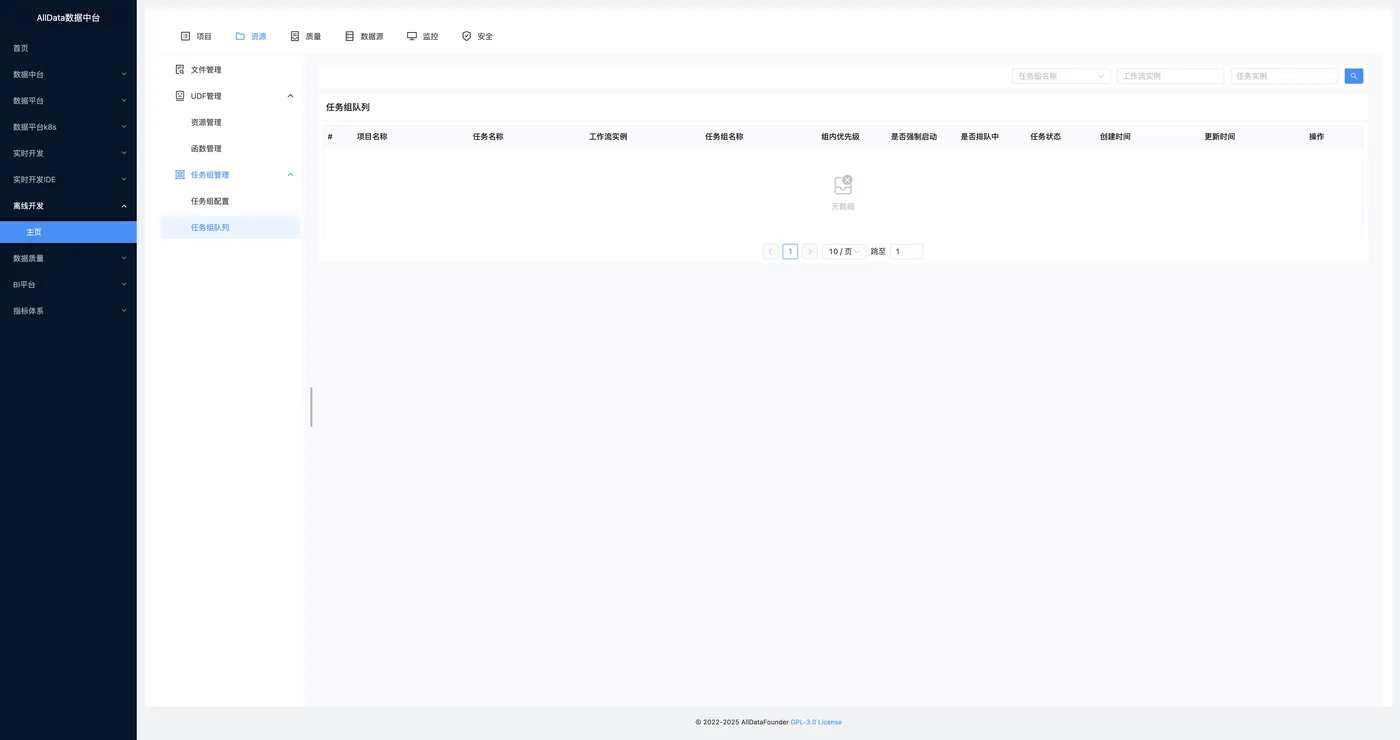Expand 数据质量 sidebar menu arrow
Image resolution: width=1400 pixels, height=740 pixels.
(x=124, y=258)
